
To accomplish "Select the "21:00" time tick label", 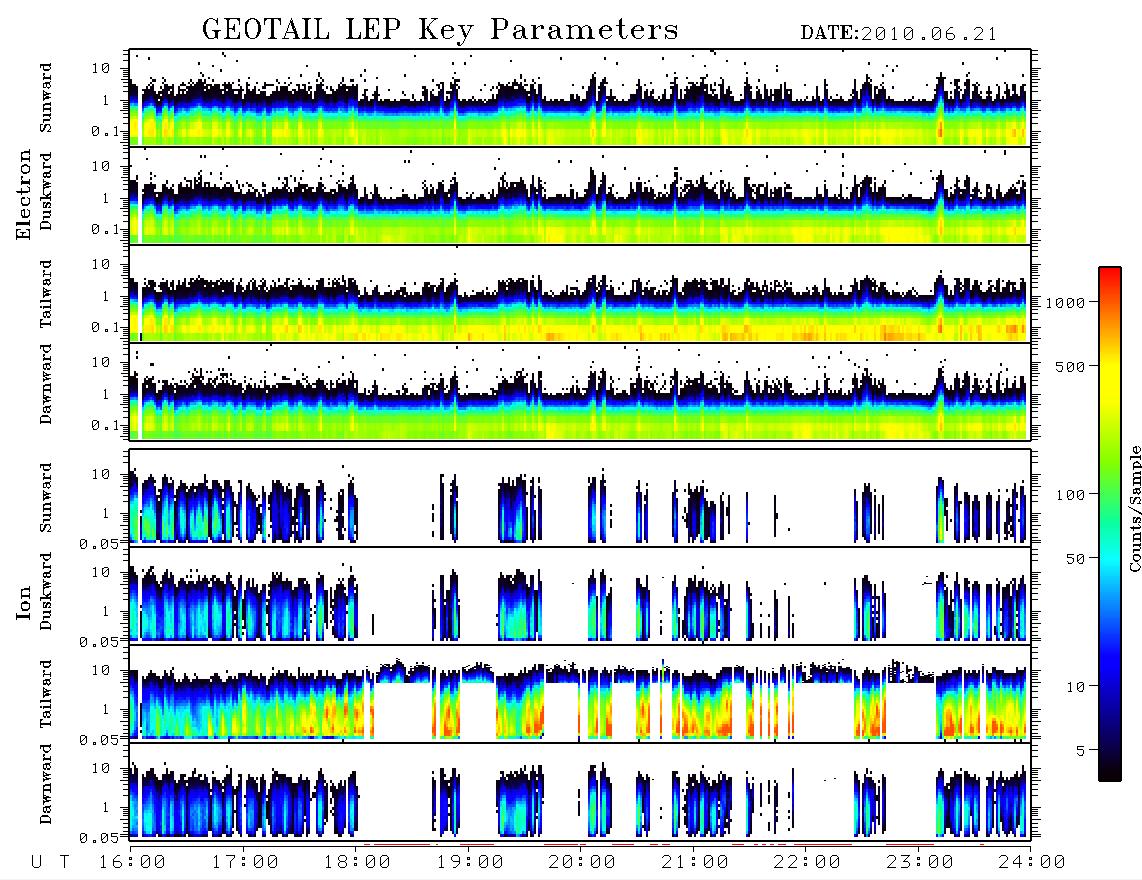I will (x=695, y=863).
